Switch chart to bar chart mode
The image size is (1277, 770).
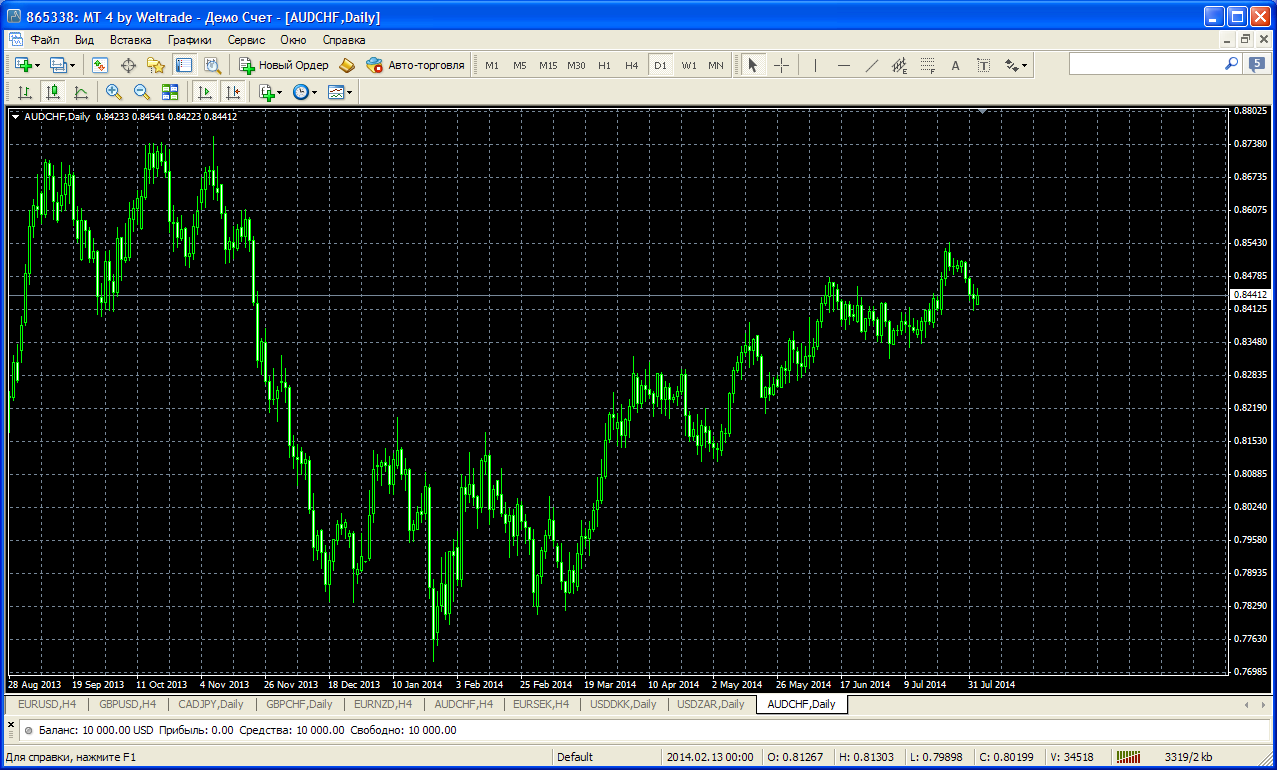coord(24,92)
